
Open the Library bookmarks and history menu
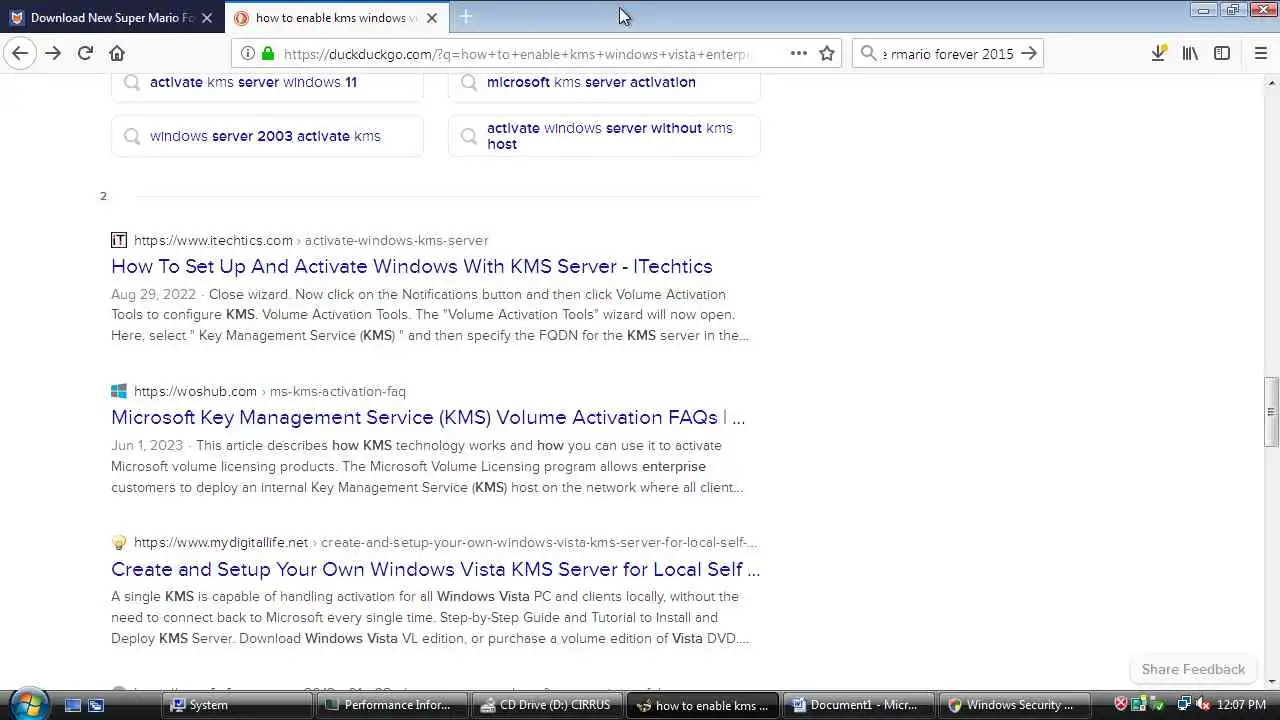(1190, 54)
